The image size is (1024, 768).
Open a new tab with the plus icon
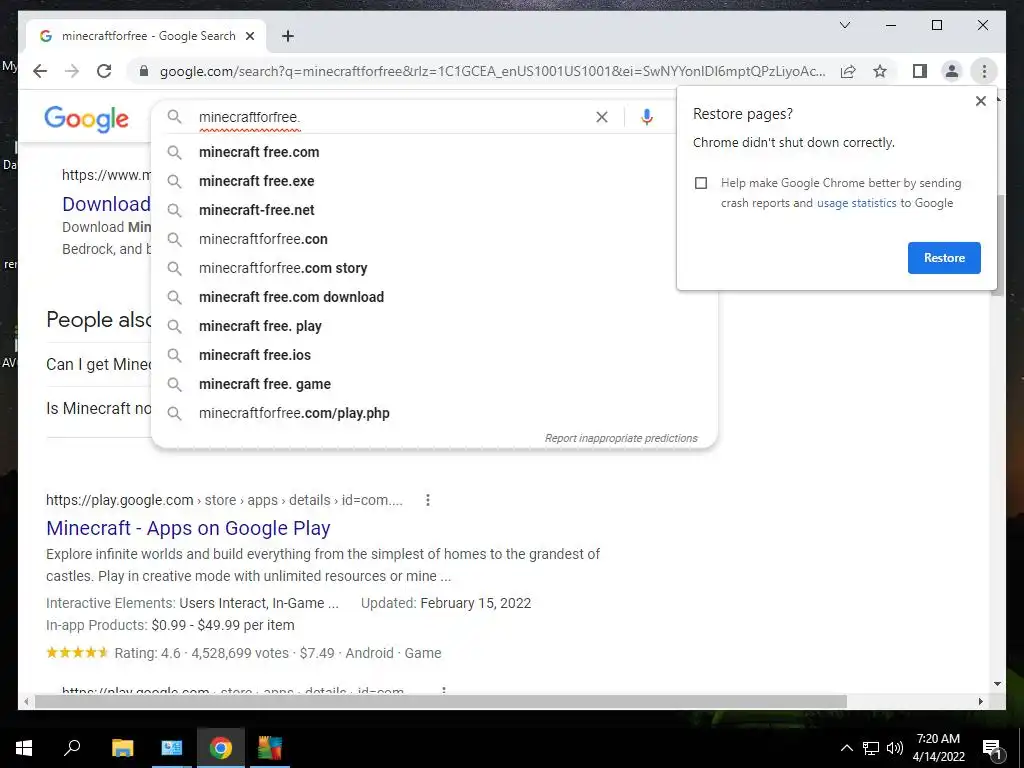287,36
